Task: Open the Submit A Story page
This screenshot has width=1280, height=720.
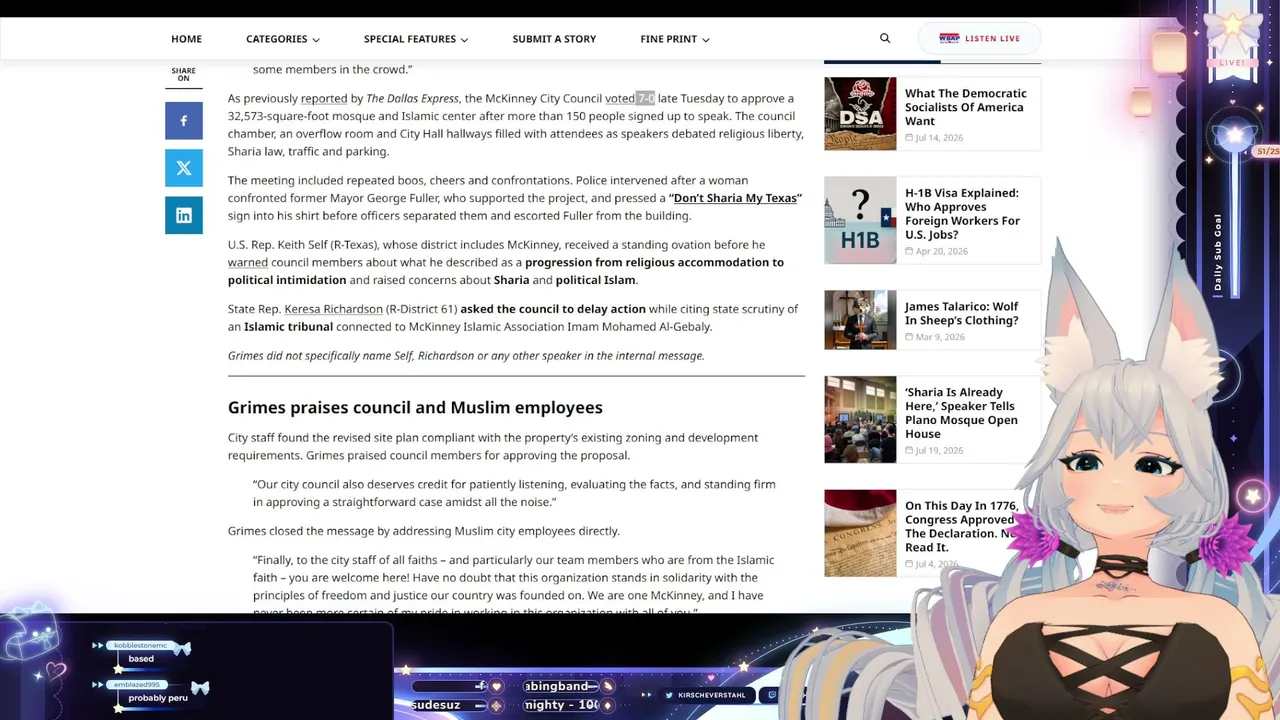Action: tap(554, 39)
